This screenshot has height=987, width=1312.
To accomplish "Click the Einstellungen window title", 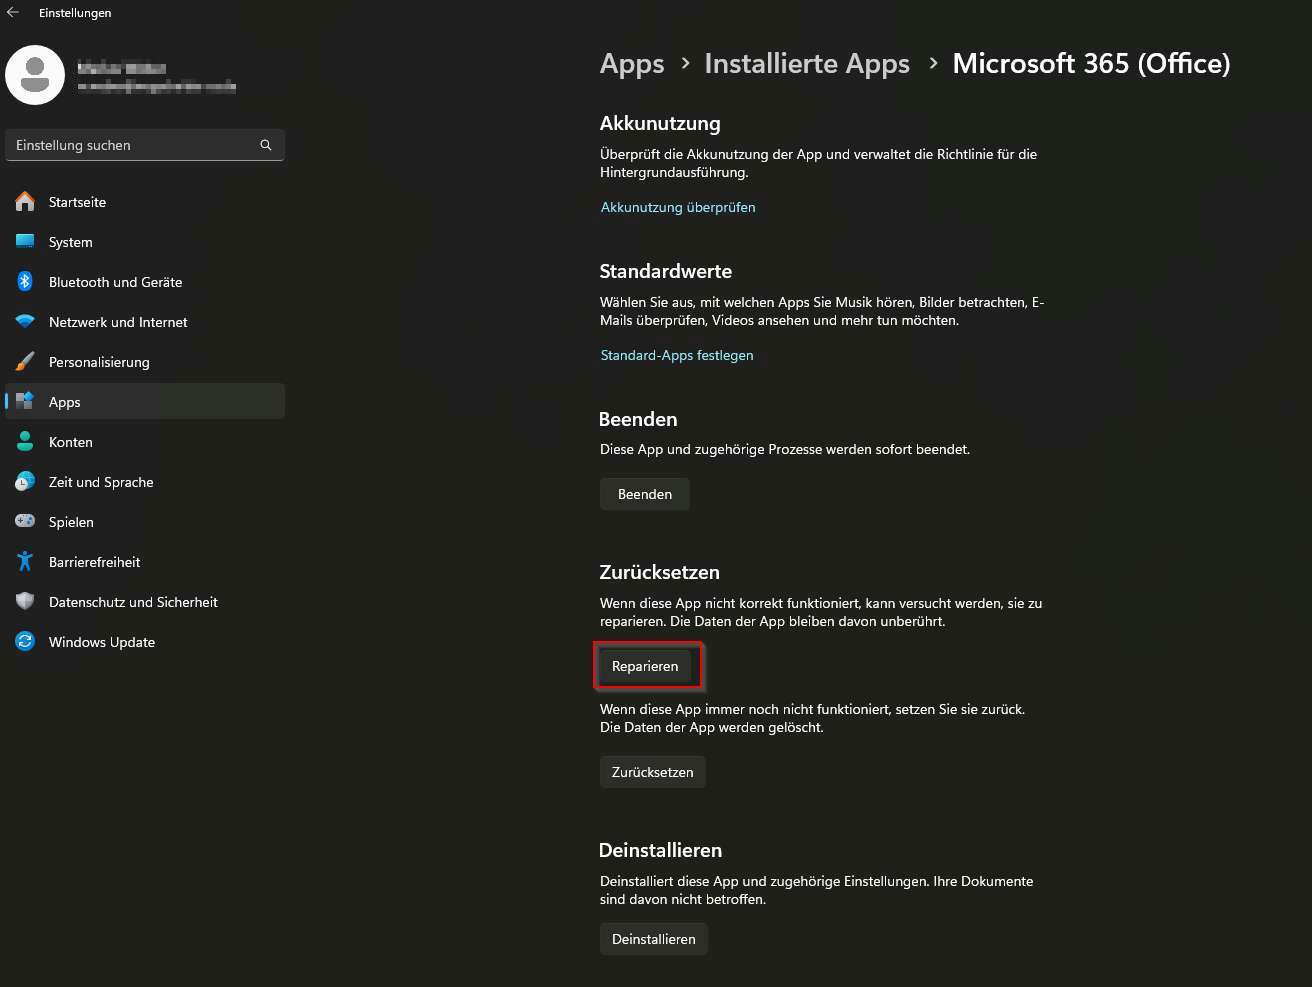I will click(75, 13).
